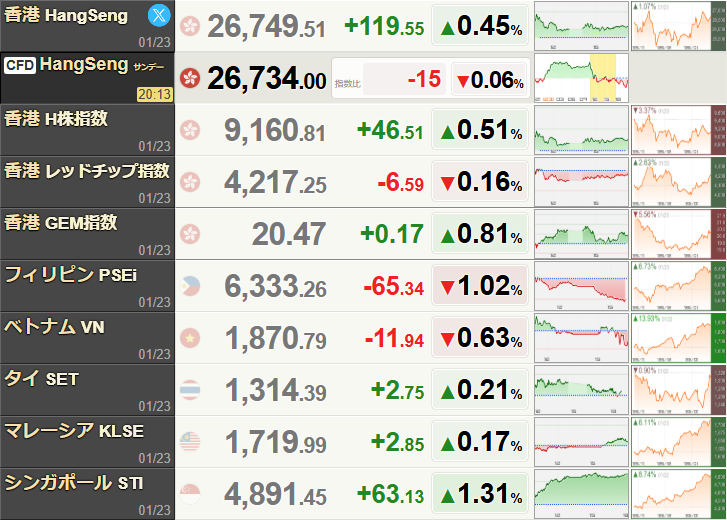Viewport: 727px width, 520px height.
Task: Open レッドチップ指数 intraday chart thumbnail
Action: point(581,182)
